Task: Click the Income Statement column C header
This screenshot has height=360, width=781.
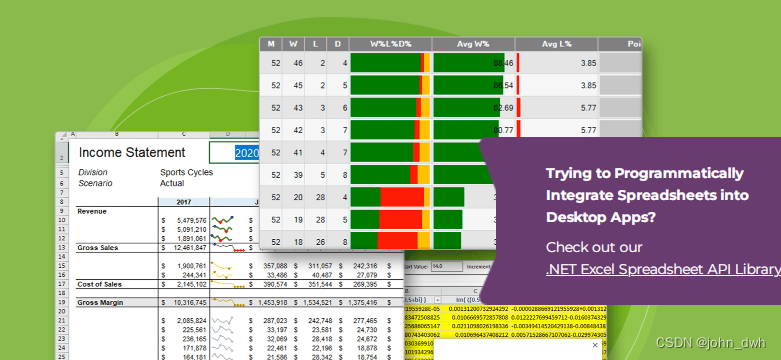Action: tap(183, 134)
